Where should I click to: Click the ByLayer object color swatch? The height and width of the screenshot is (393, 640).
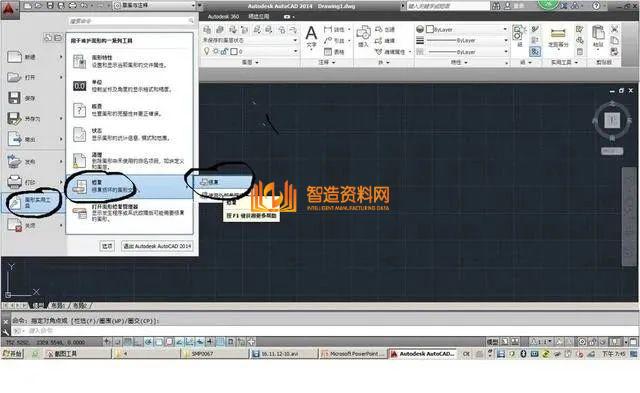point(429,29)
